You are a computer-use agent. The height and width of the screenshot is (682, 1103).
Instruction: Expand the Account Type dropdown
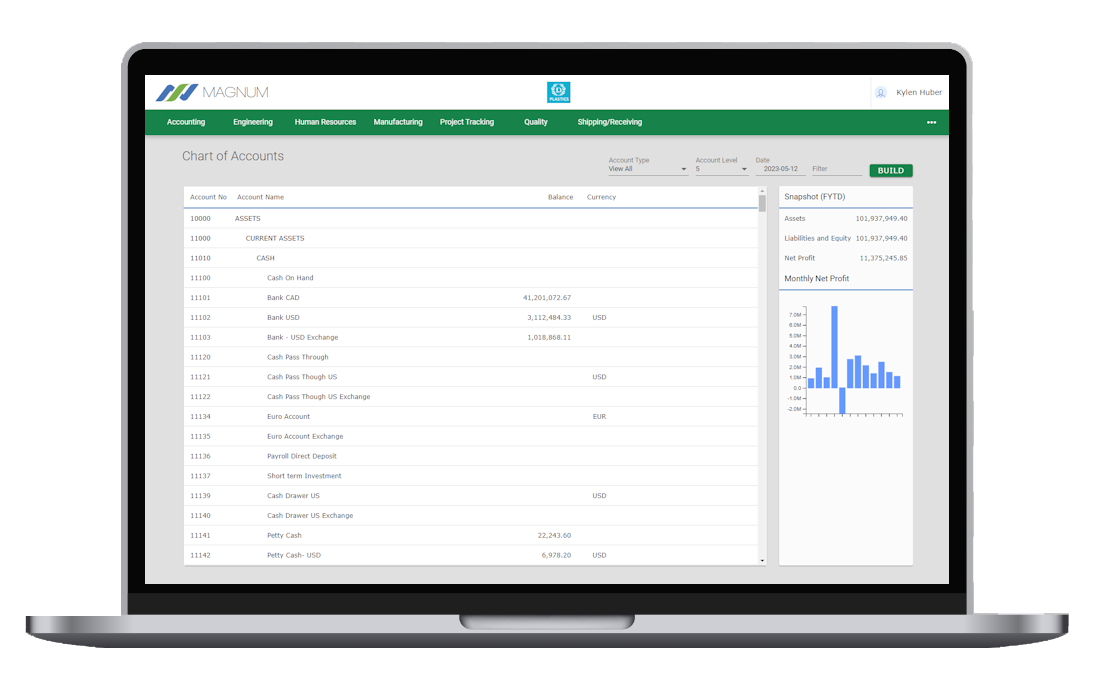(647, 169)
